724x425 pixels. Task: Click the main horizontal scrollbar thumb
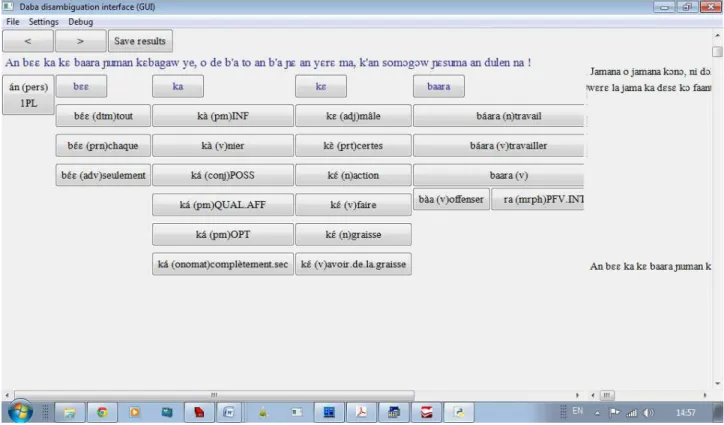[214, 395]
